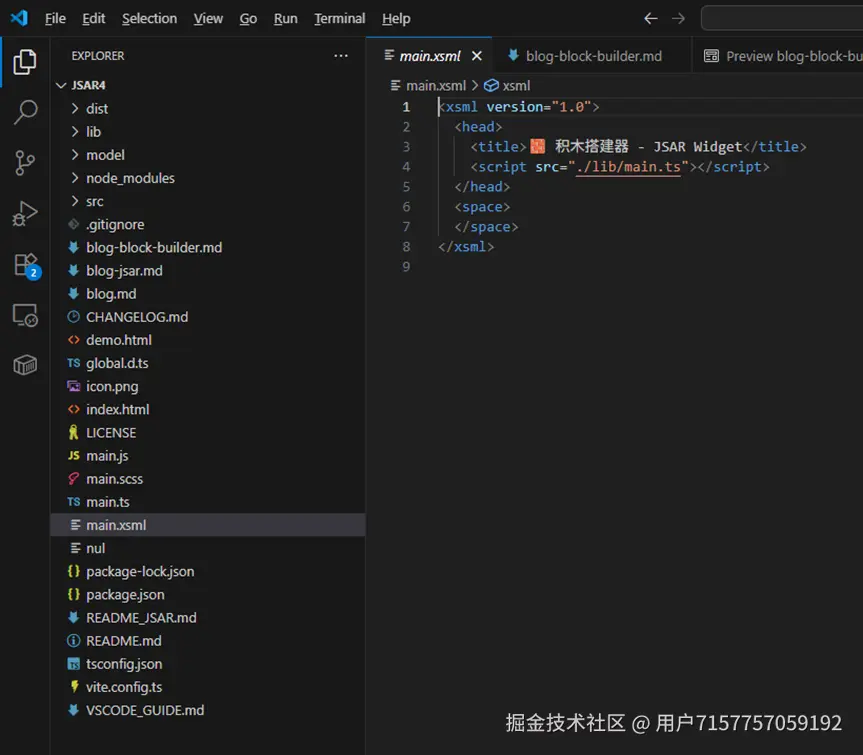Place cursor on closing </xsml> tag
This screenshot has height=755, width=863.
[x=466, y=247]
